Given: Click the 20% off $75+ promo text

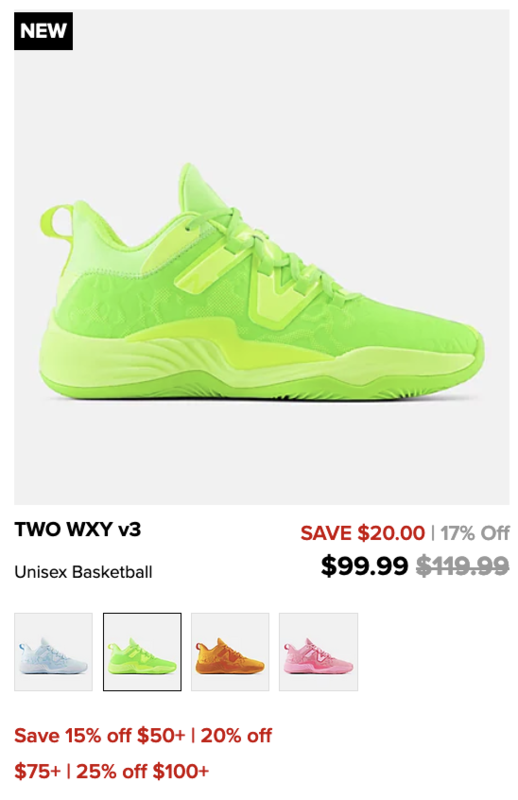Looking at the screenshot, I should point(143,754).
